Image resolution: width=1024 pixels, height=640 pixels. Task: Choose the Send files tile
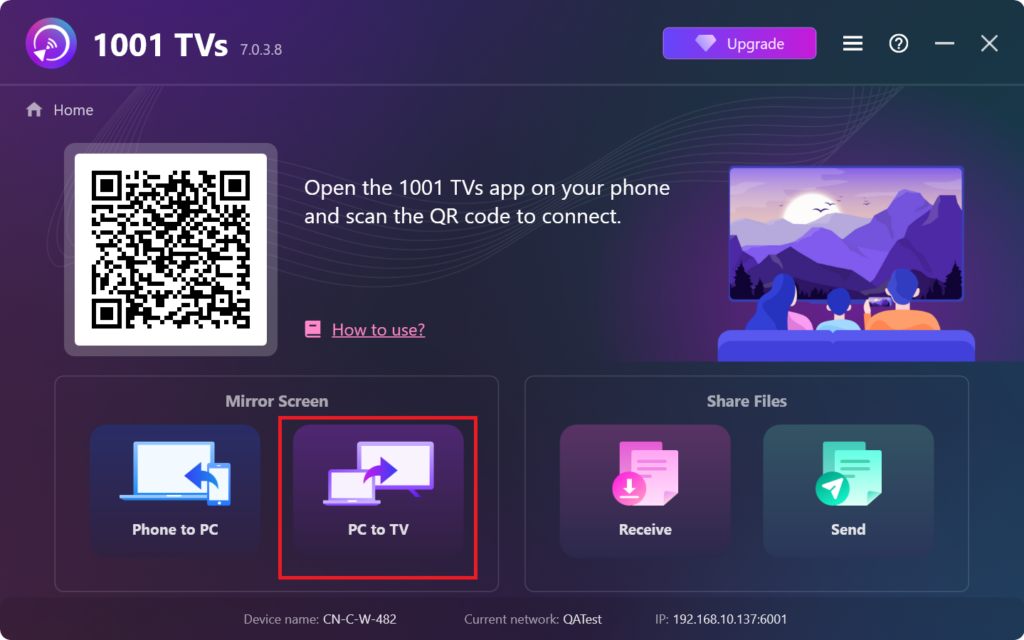[848, 490]
